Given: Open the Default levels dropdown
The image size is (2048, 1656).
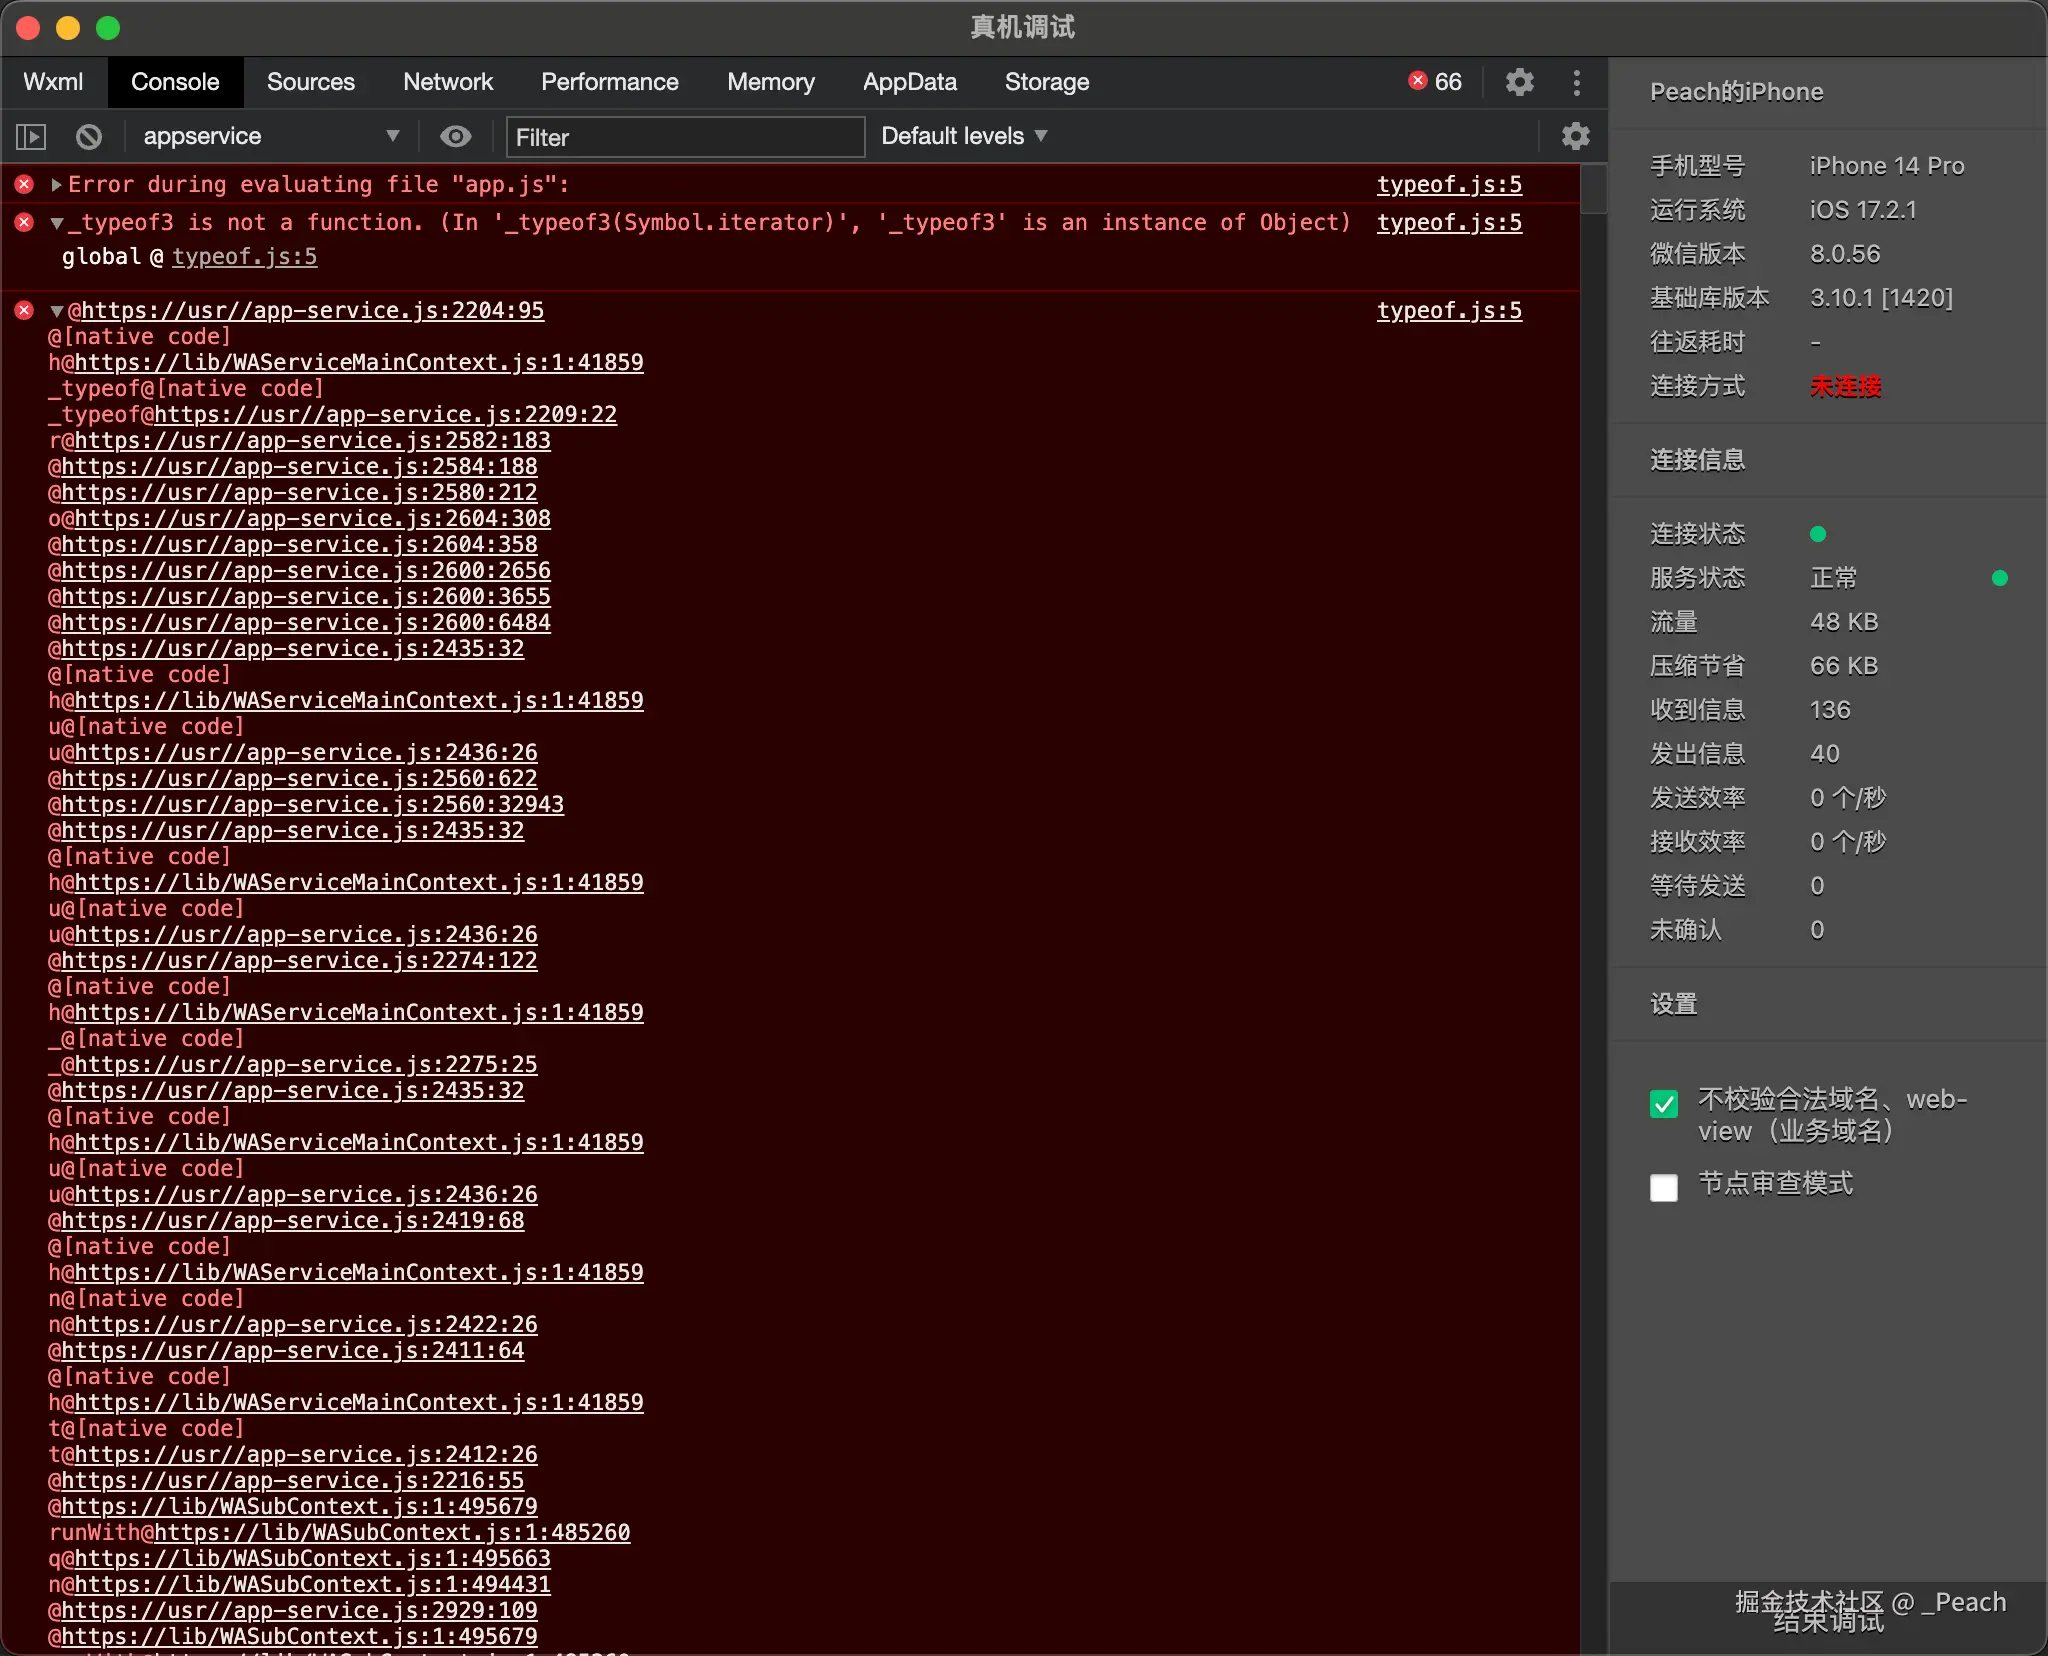Looking at the screenshot, I should pos(964,136).
